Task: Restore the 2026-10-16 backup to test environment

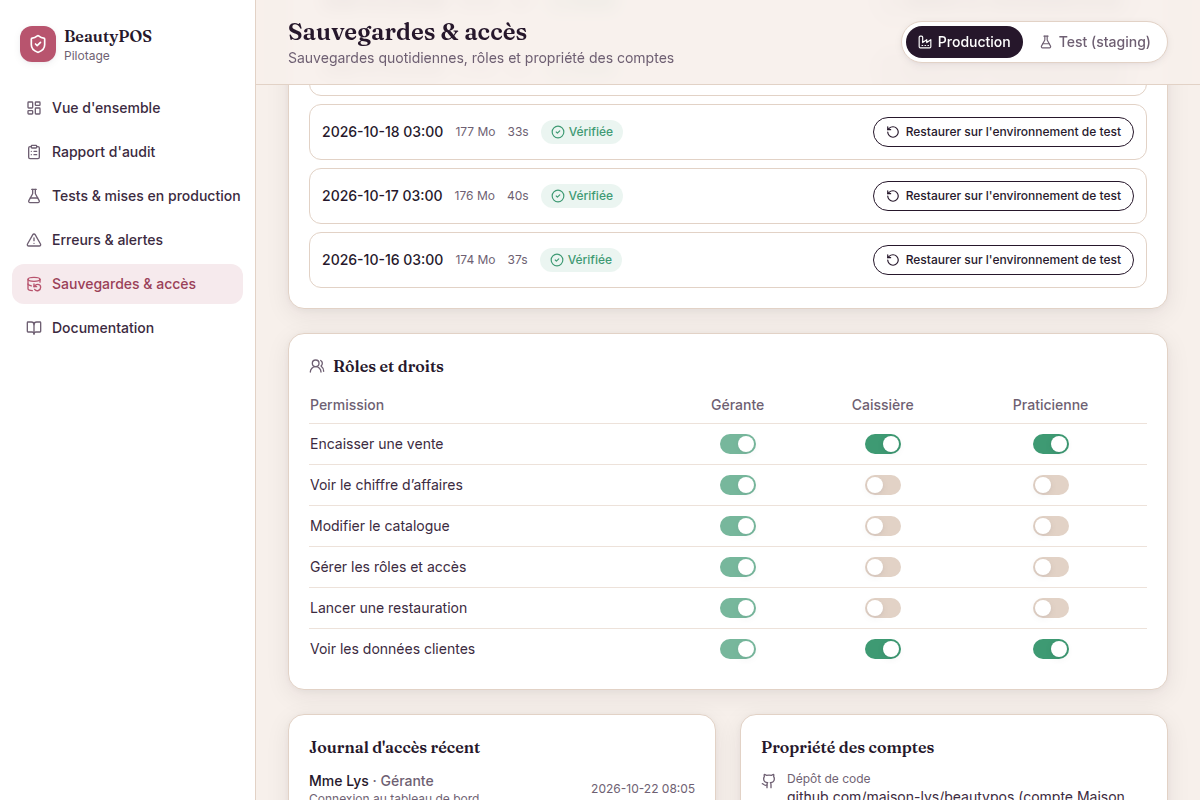Action: (1003, 260)
